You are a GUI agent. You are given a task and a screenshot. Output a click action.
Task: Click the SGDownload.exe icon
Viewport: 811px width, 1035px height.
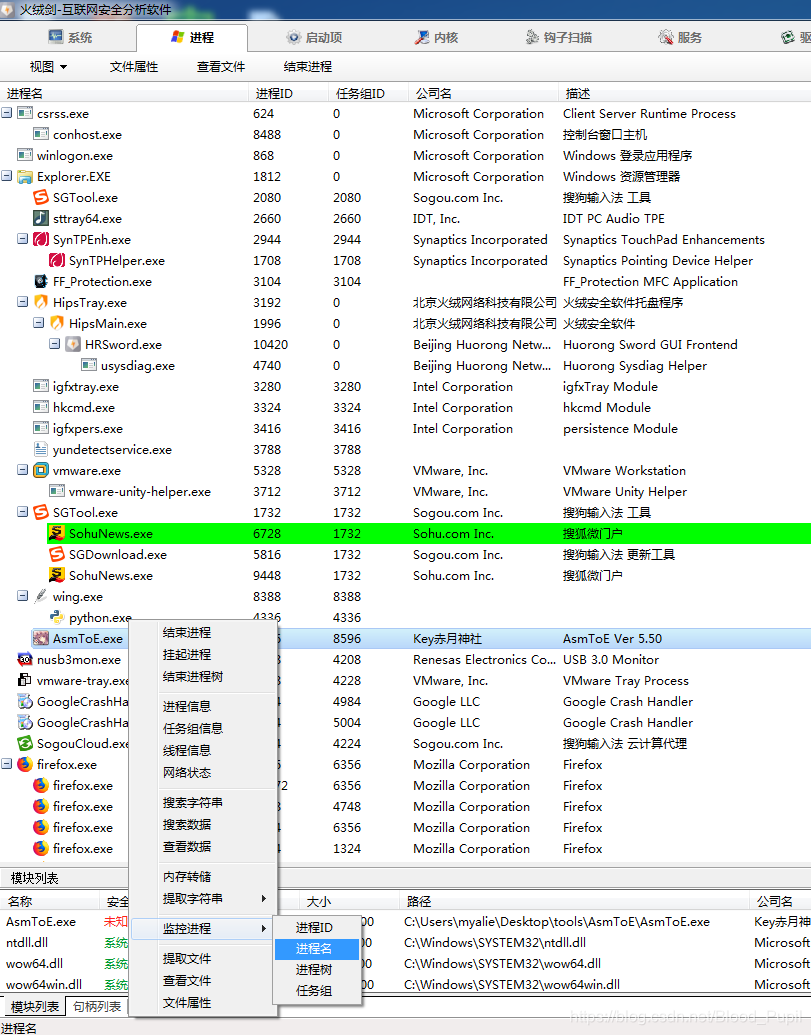tap(57, 554)
